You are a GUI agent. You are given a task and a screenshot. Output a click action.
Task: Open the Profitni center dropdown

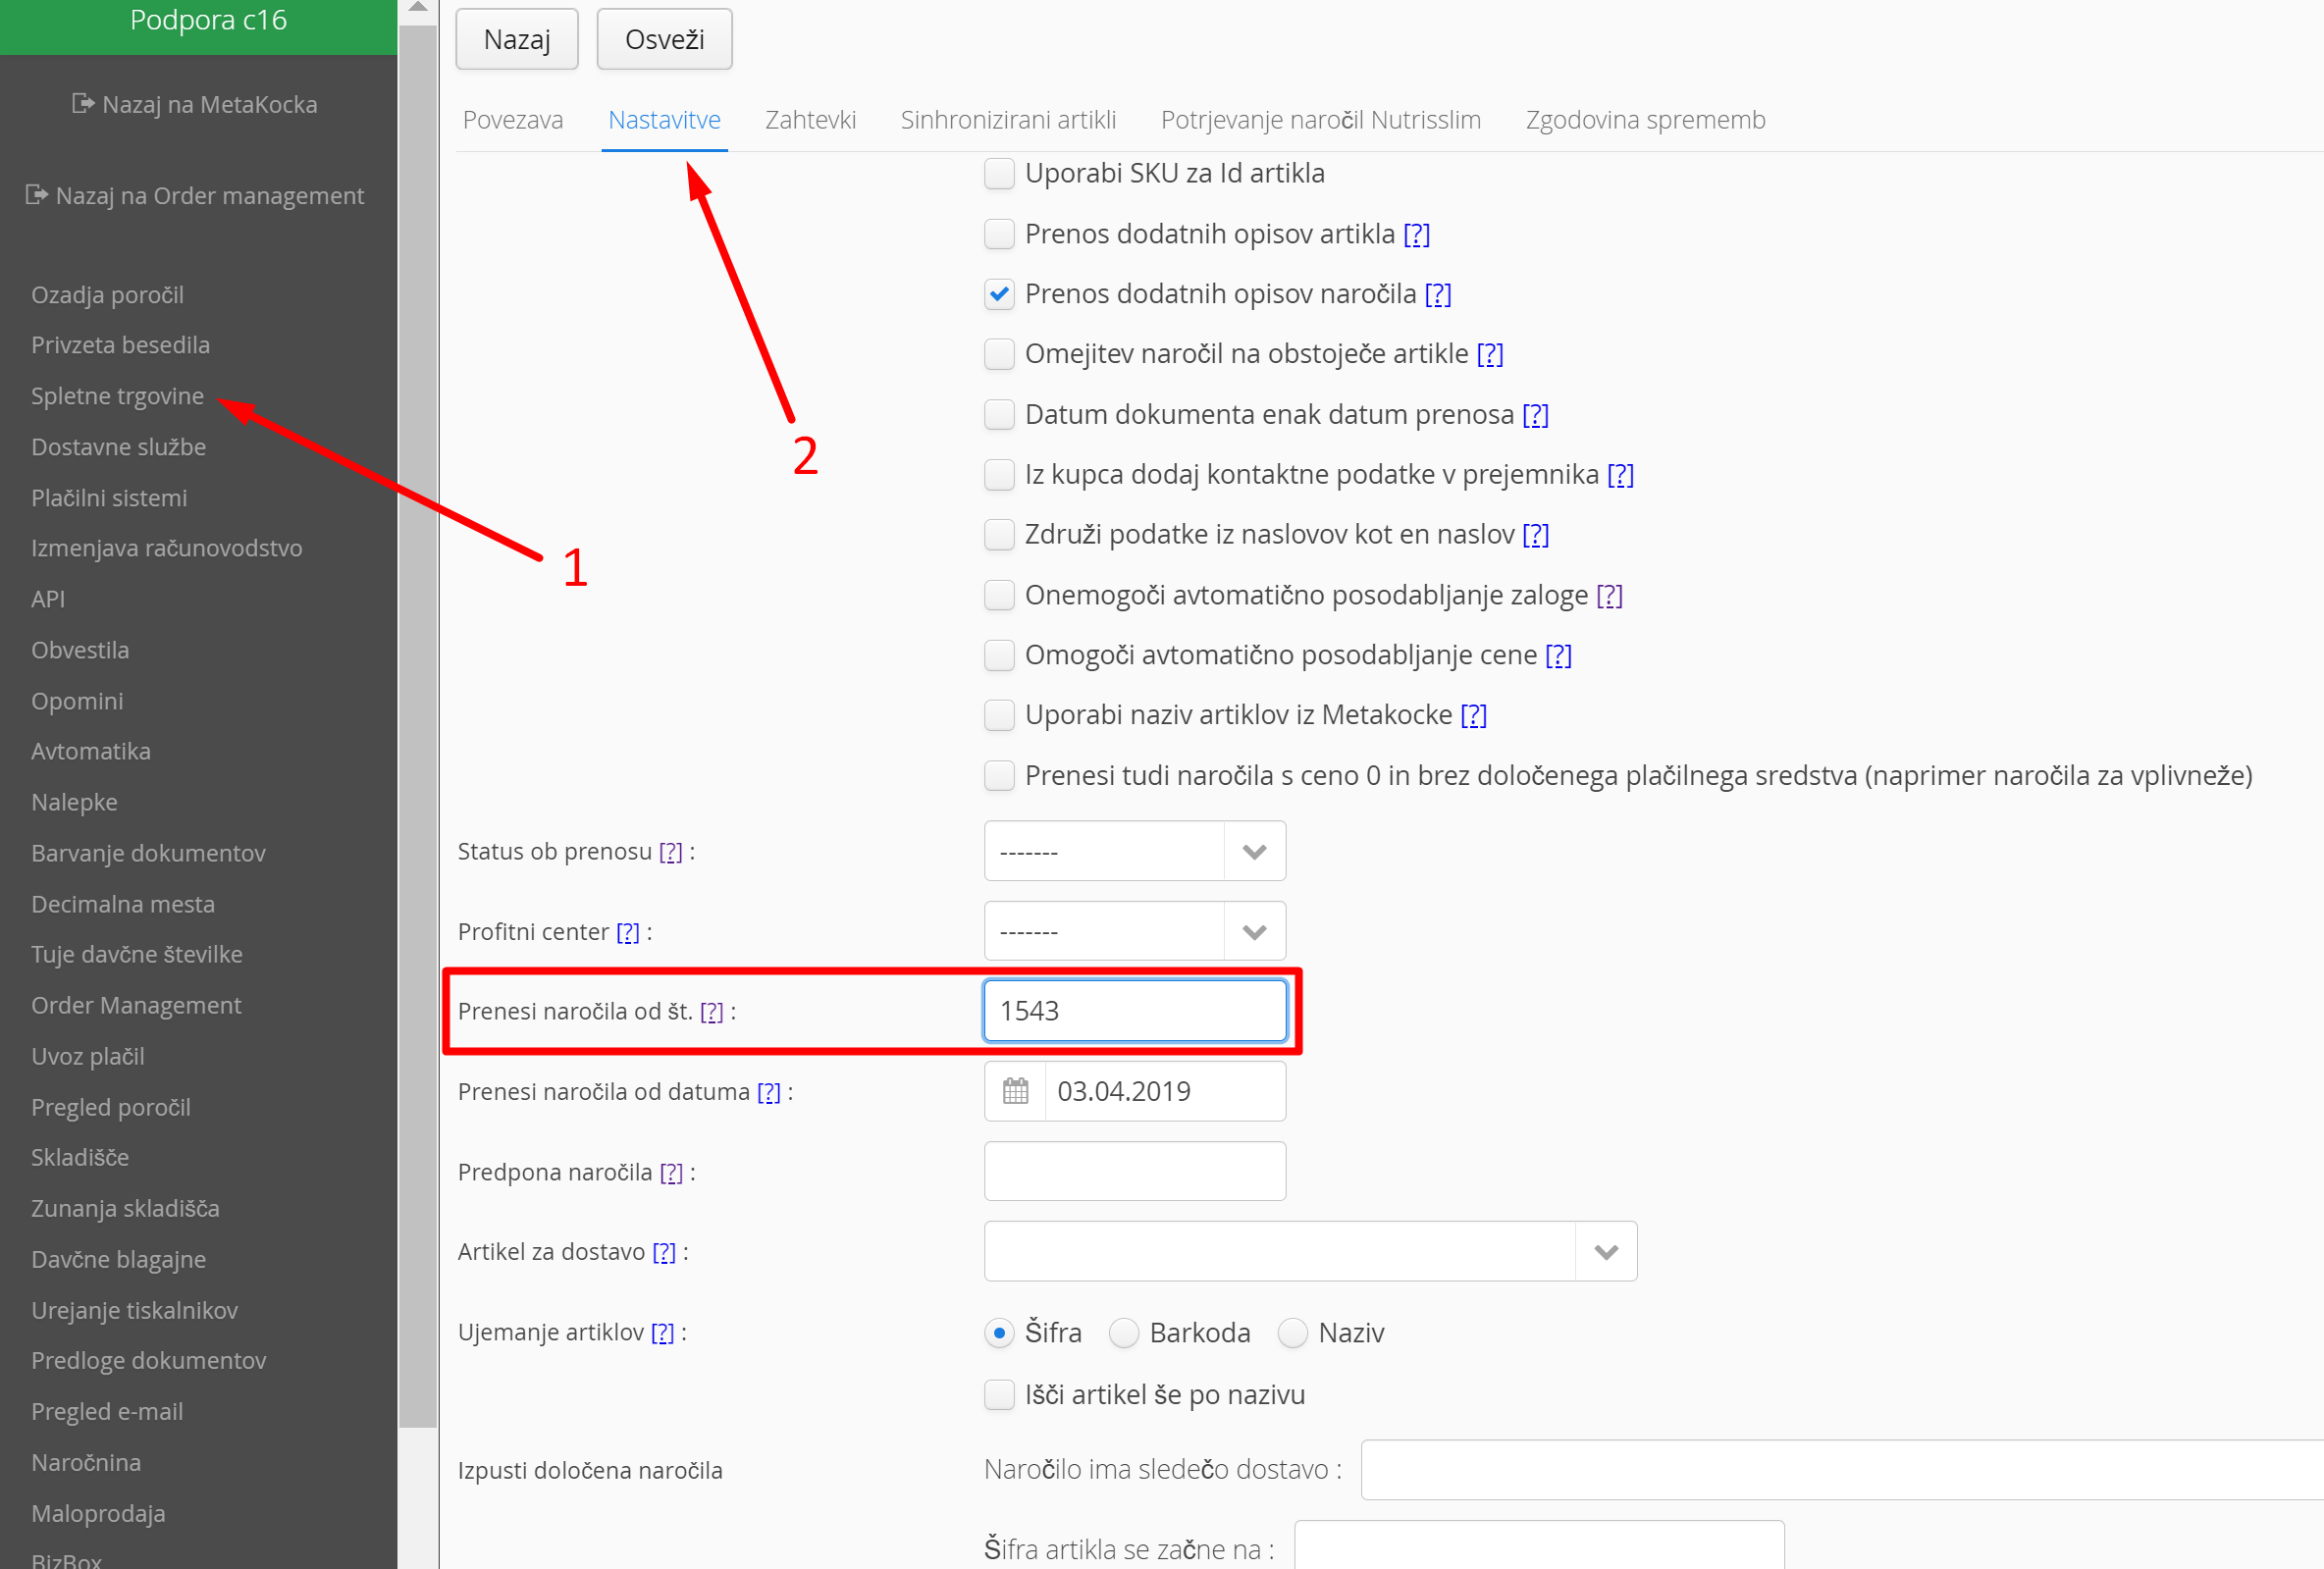[x=1254, y=932]
